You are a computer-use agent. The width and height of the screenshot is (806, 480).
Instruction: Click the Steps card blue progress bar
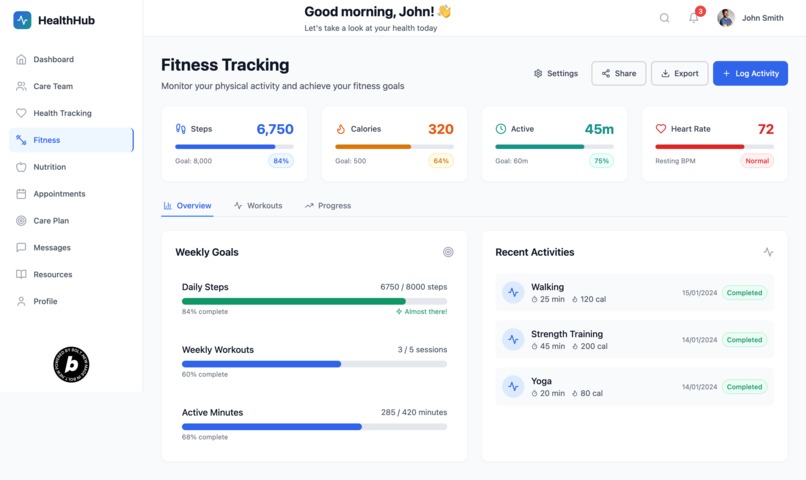pos(234,146)
